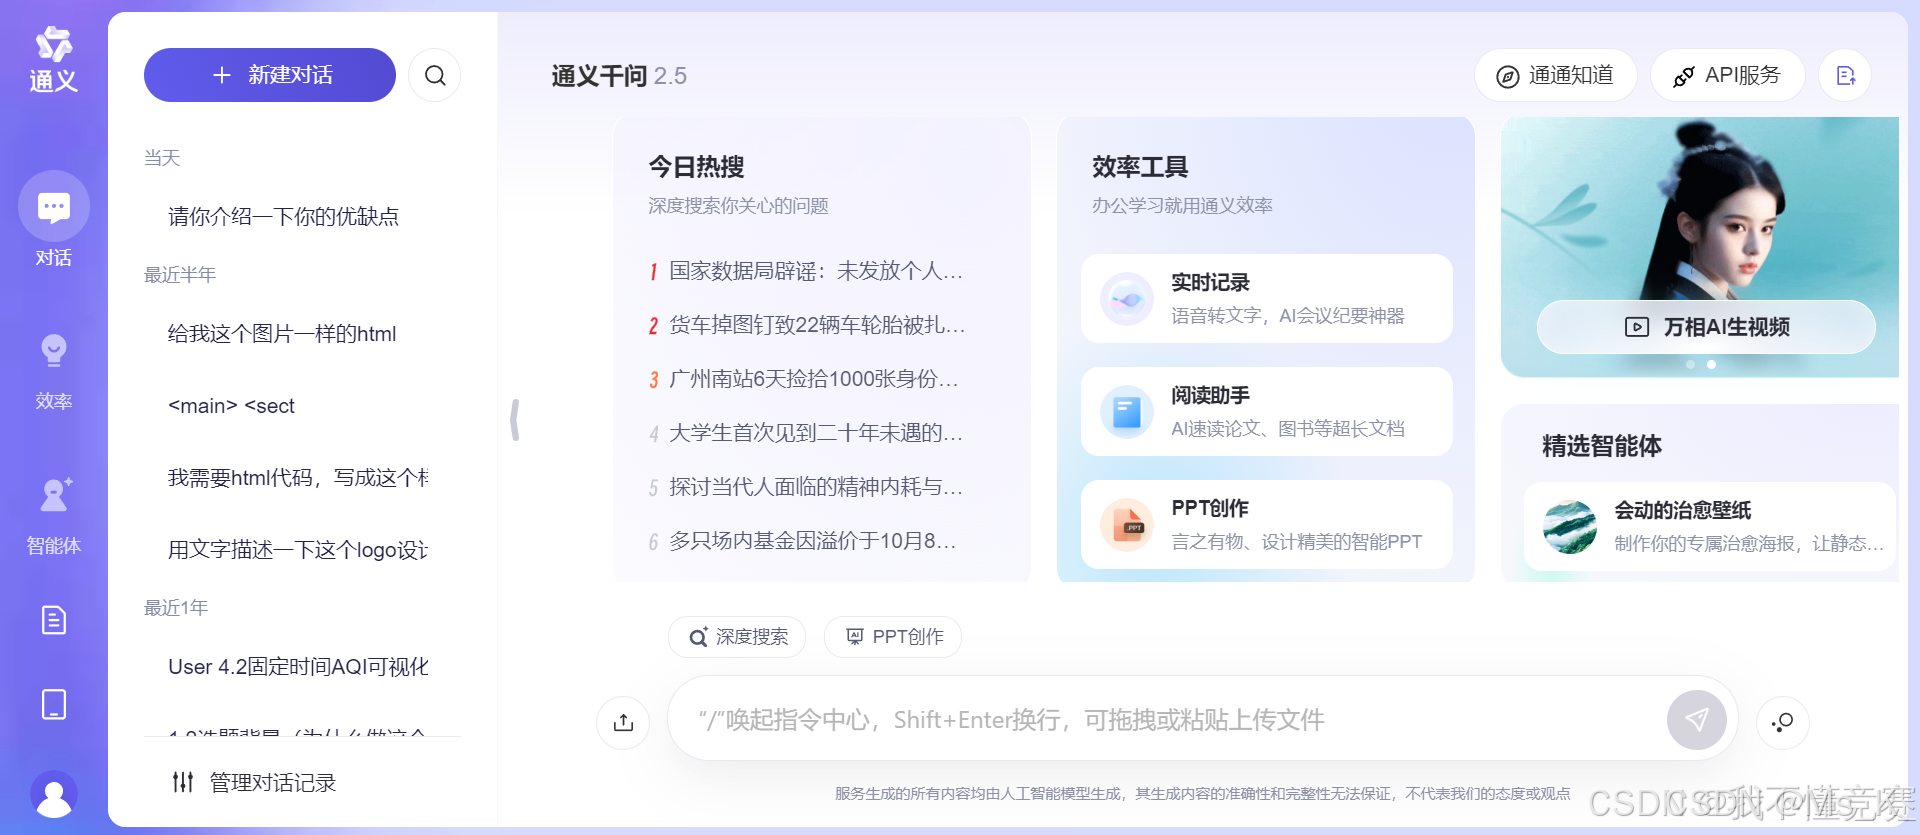Image resolution: width=1920 pixels, height=835 pixels.
Task: Click the 会动的治愈壁纸 thumbnail image
Action: 1570,526
